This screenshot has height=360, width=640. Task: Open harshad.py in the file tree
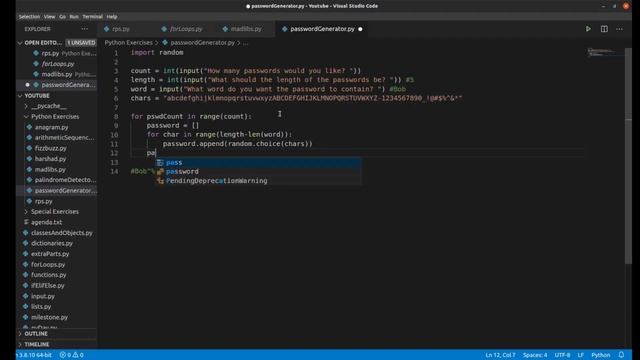[57, 159]
